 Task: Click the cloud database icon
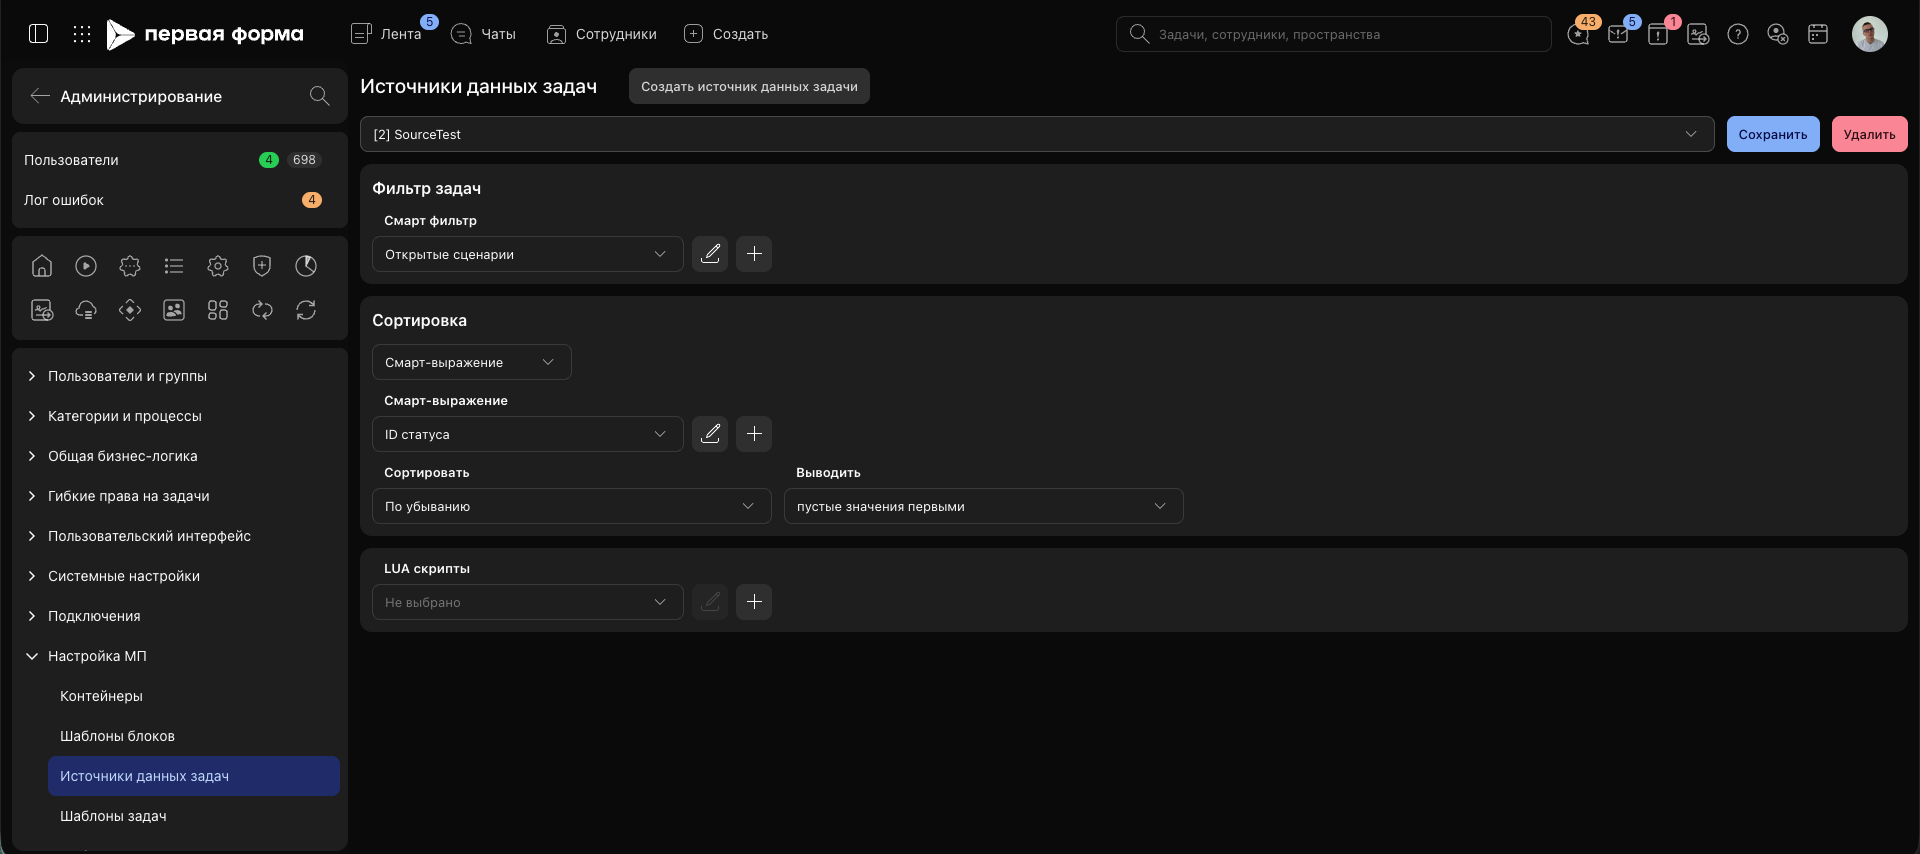tap(86, 310)
